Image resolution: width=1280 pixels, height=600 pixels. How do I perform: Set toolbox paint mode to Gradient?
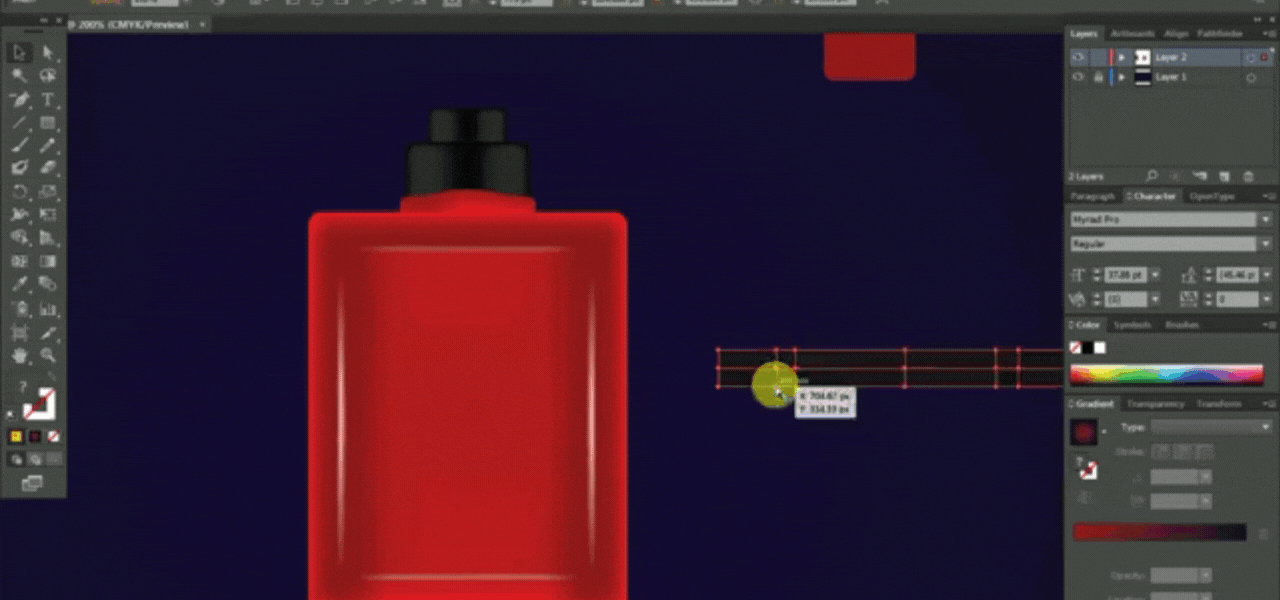34,437
